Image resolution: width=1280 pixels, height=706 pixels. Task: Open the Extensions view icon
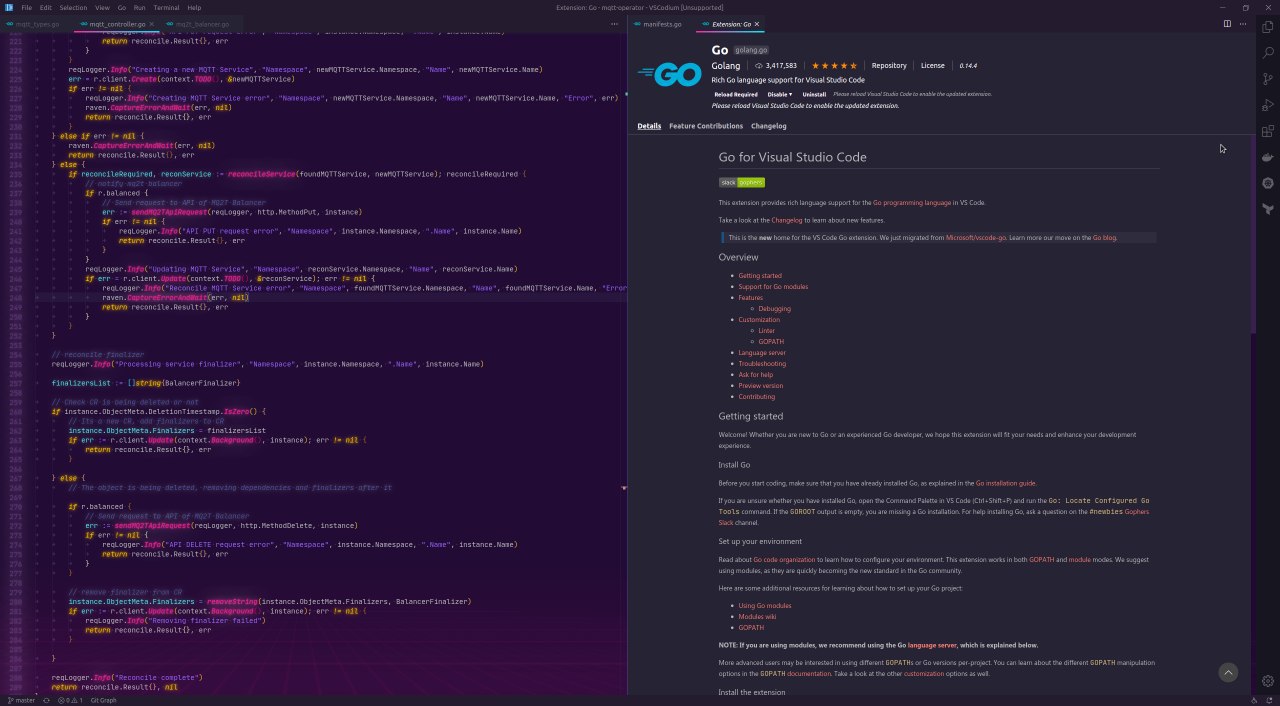click(1268, 131)
